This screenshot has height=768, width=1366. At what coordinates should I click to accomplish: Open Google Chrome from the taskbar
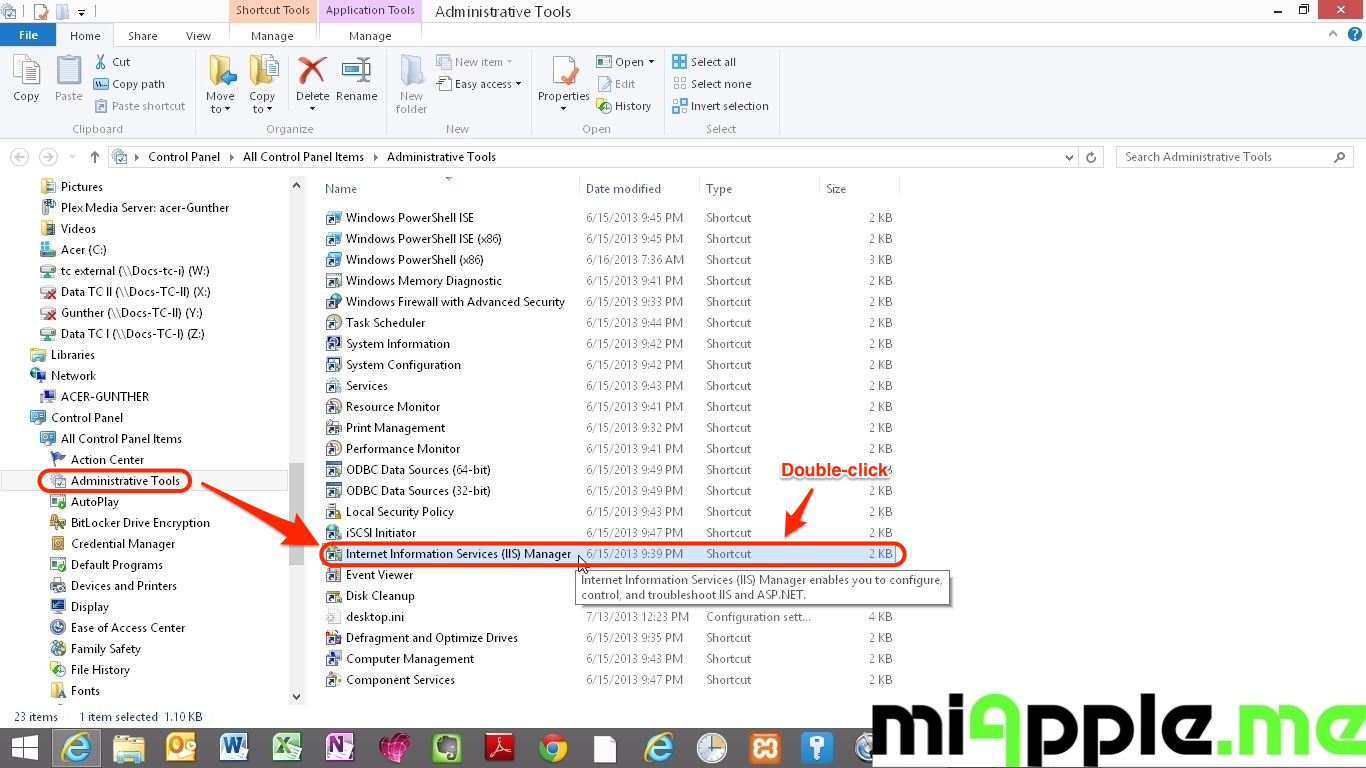click(552, 748)
